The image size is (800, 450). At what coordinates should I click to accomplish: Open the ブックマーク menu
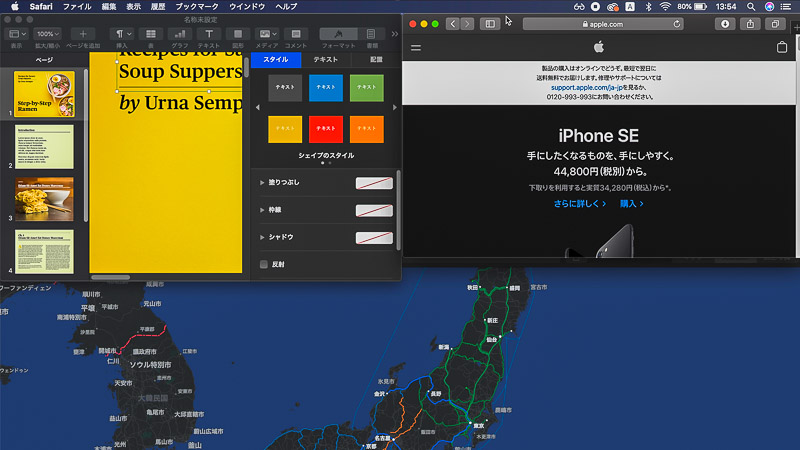tap(197, 7)
